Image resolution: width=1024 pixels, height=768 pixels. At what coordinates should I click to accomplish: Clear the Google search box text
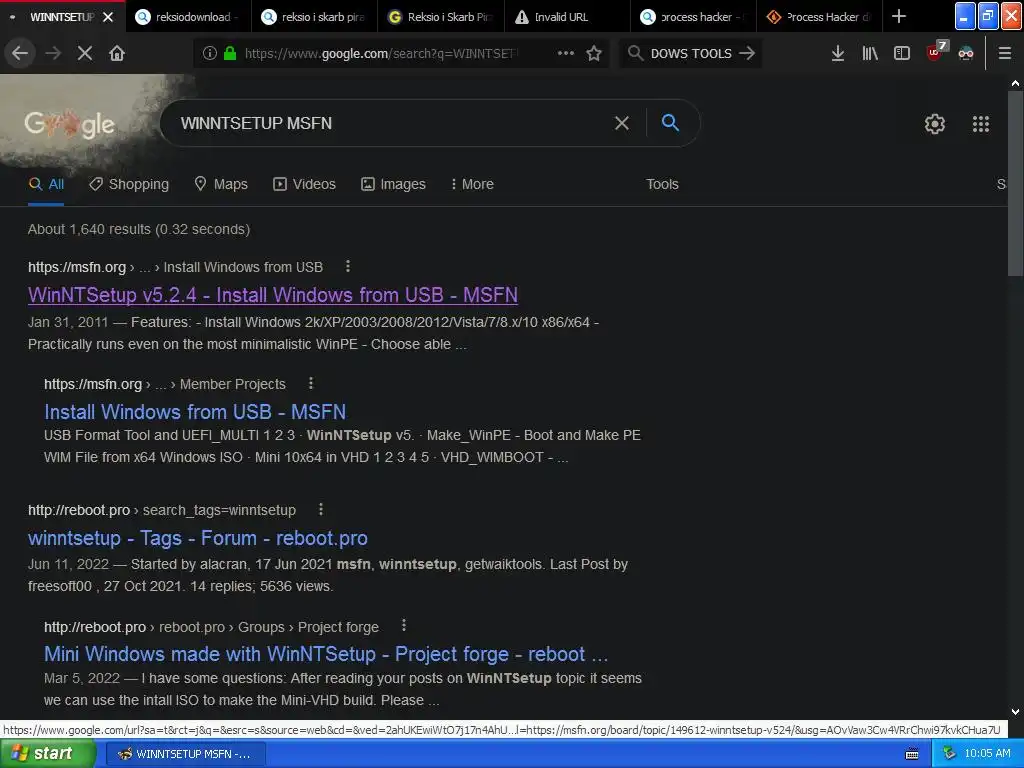click(x=622, y=123)
